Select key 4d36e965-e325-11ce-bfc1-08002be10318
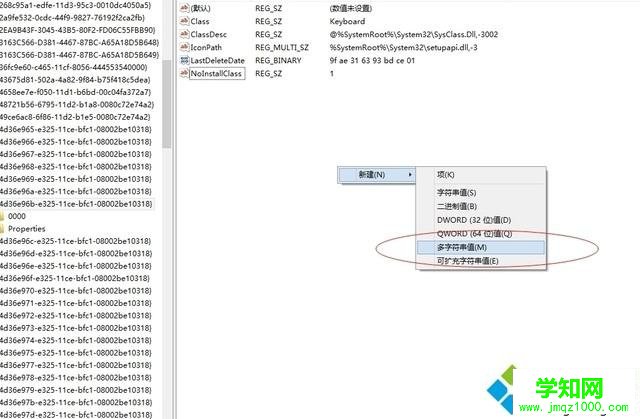 pos(76,129)
